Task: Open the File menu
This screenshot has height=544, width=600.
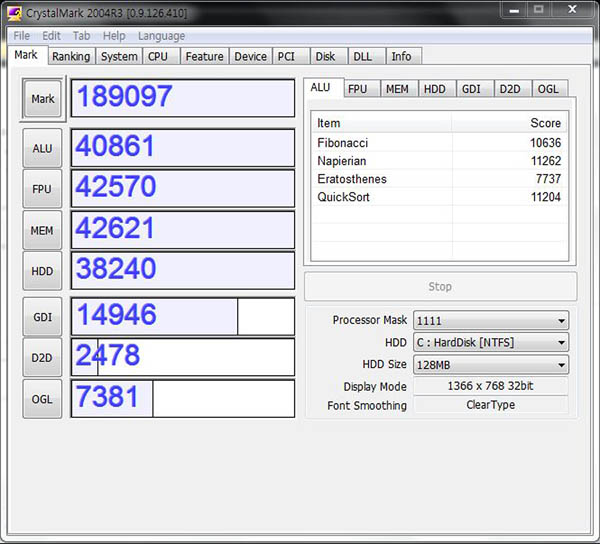Action: [21, 36]
